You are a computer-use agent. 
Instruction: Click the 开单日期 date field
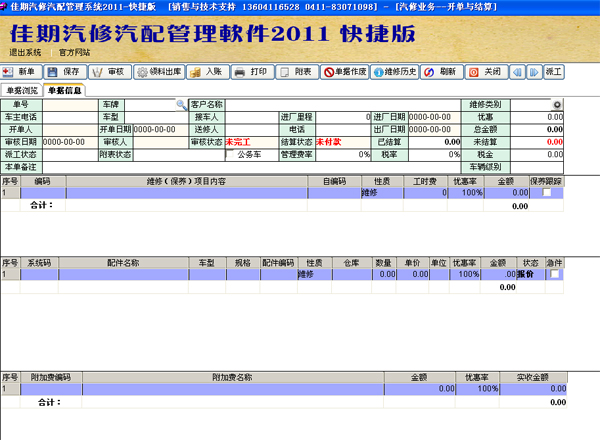pyautogui.click(x=161, y=130)
